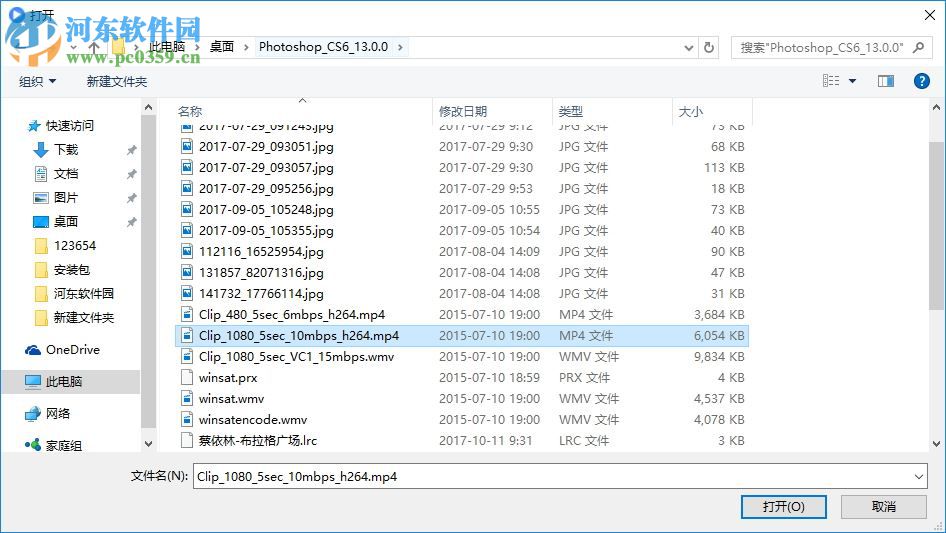The image size is (946, 533).
Task: Sort by 类型 column header
Action: tap(570, 111)
